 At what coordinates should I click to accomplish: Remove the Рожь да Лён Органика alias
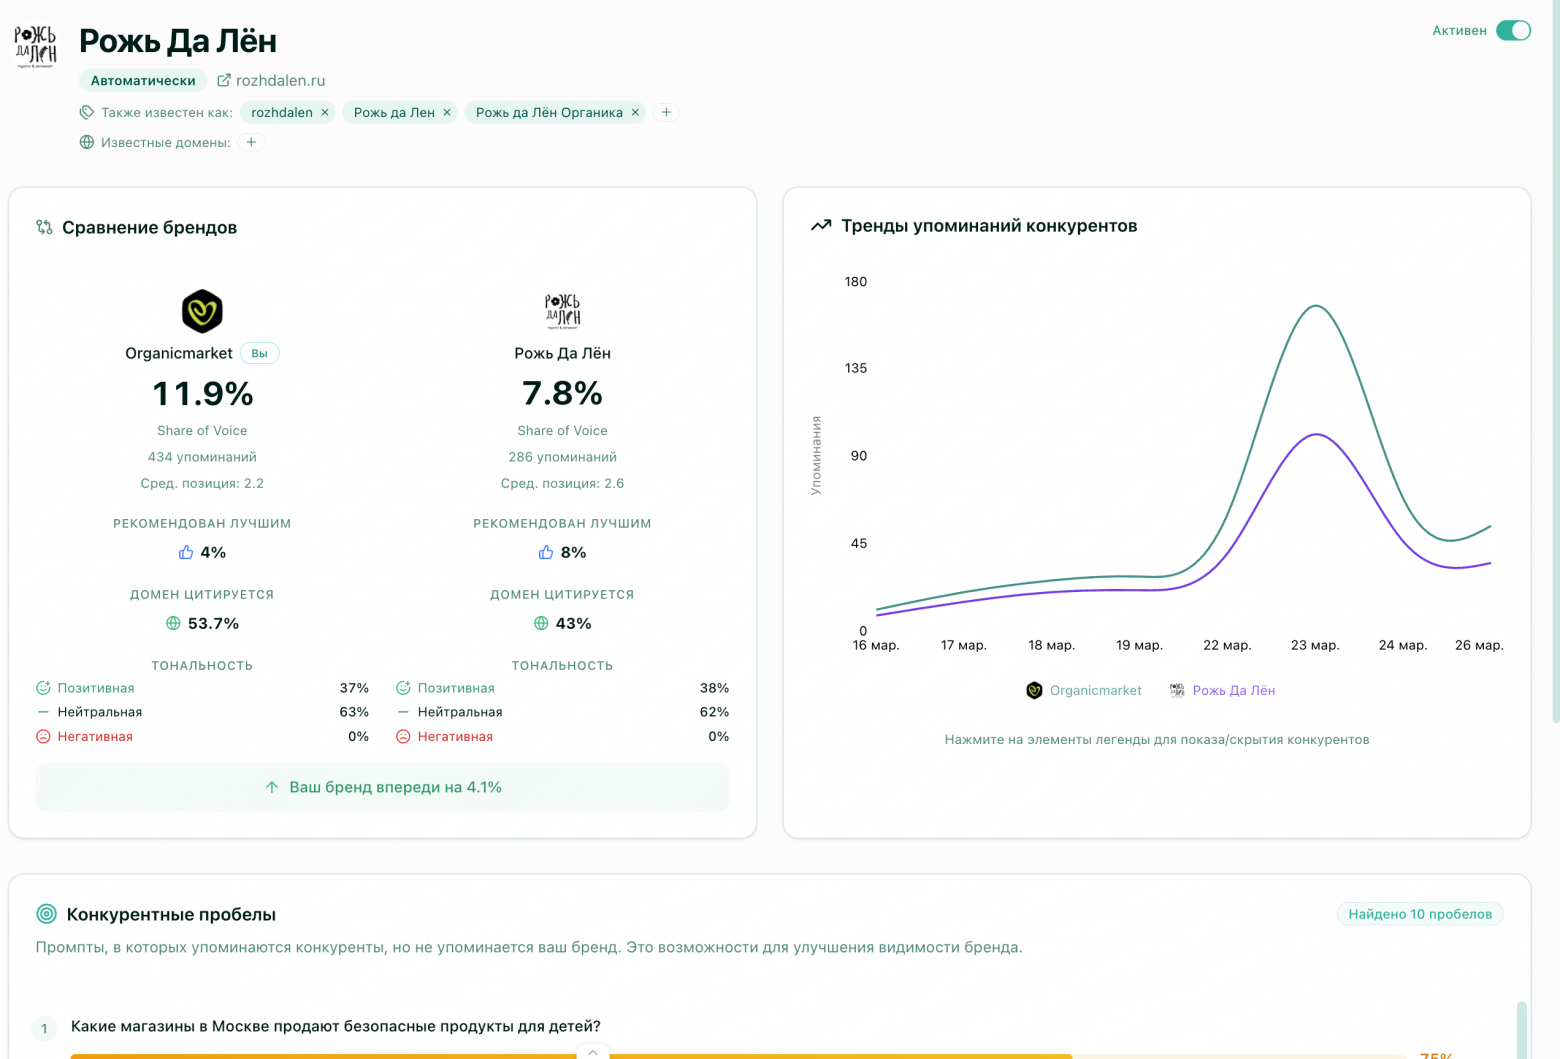click(635, 113)
